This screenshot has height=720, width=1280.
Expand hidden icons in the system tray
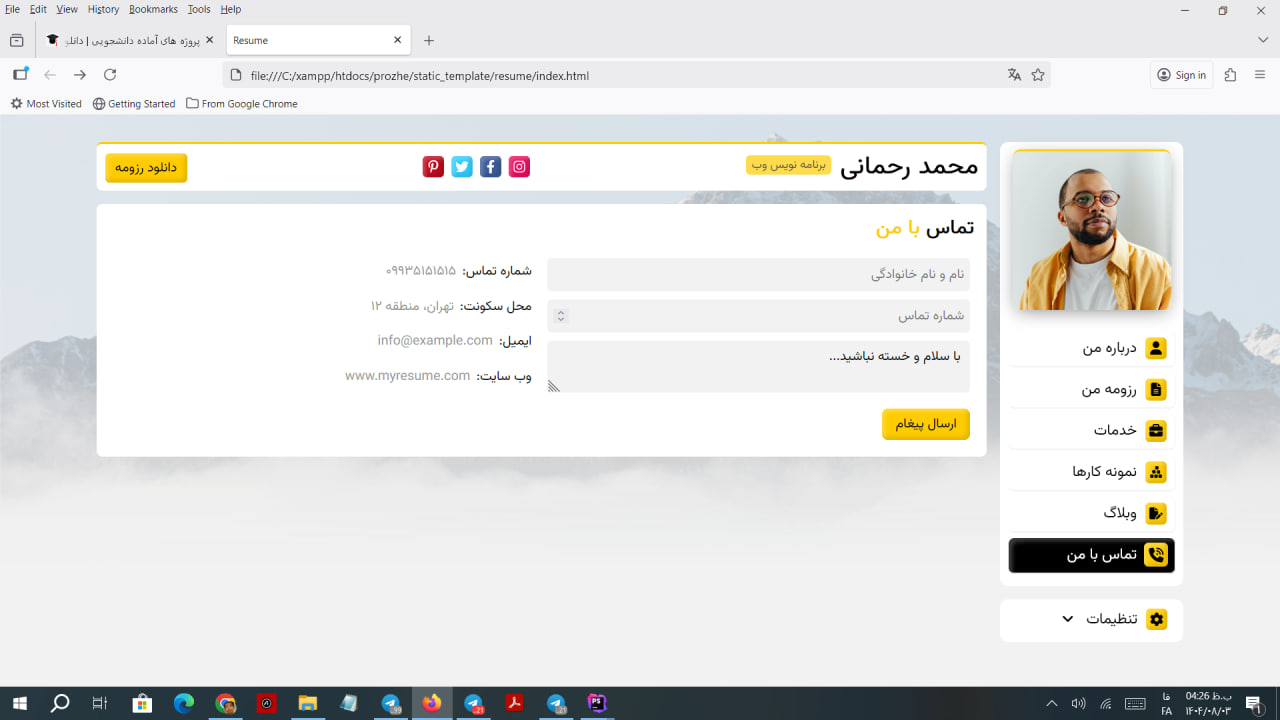click(x=1051, y=703)
